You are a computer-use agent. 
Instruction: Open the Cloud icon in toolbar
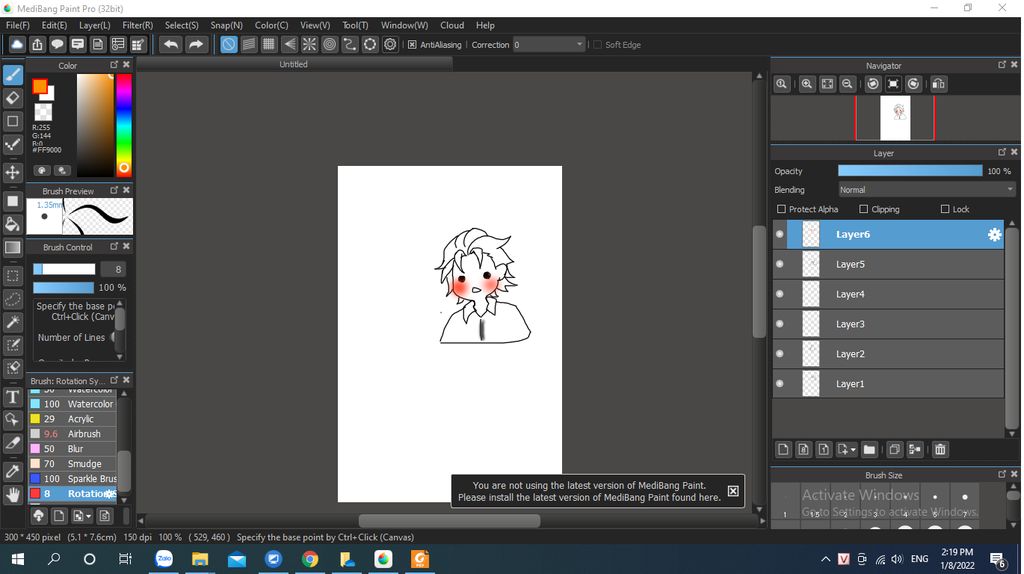pyautogui.click(x=17, y=44)
